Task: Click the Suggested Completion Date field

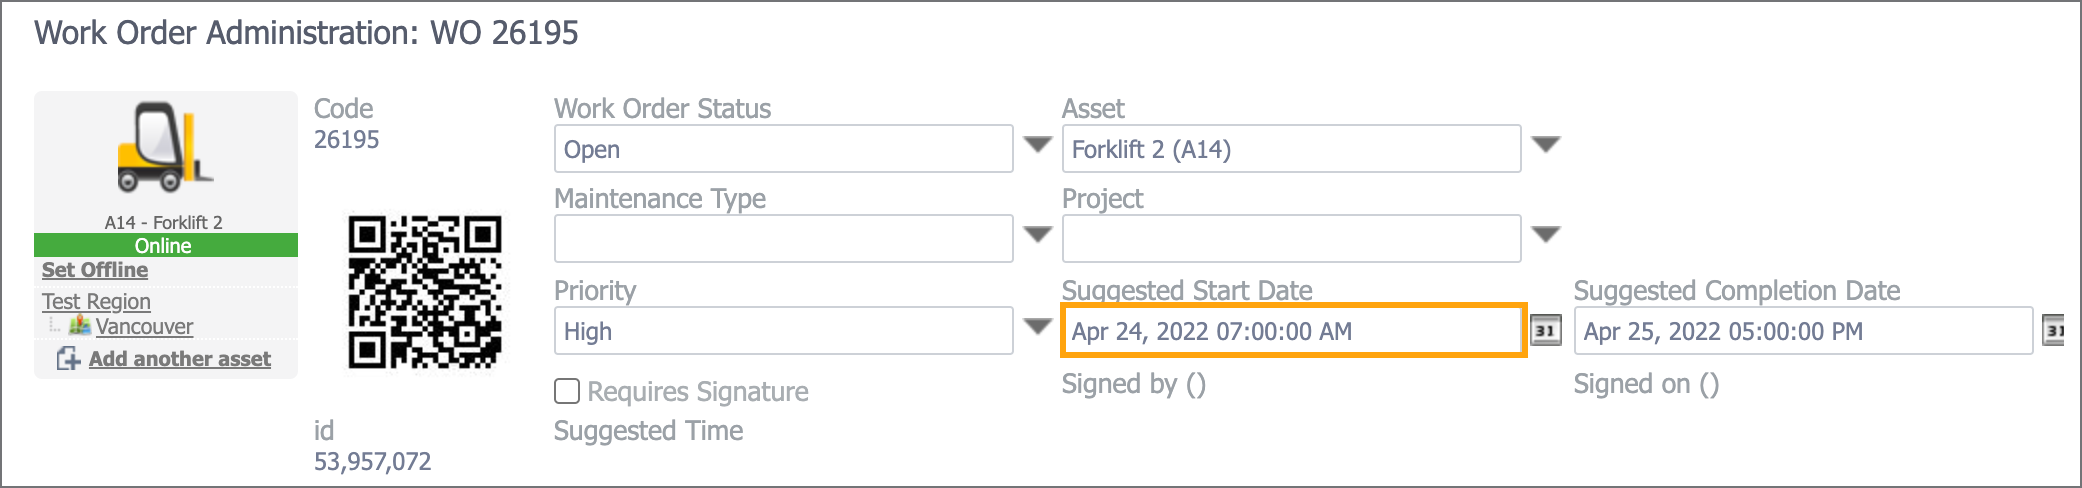Action: (1802, 331)
